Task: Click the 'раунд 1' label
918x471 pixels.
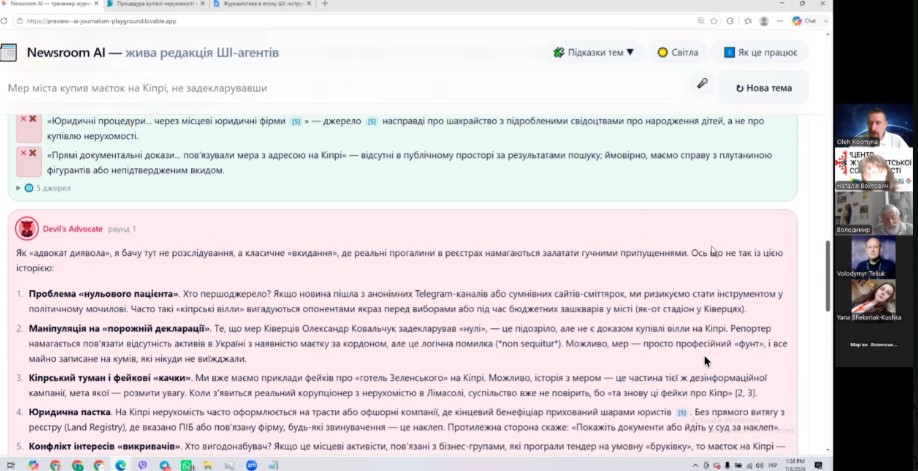Action: click(122, 229)
